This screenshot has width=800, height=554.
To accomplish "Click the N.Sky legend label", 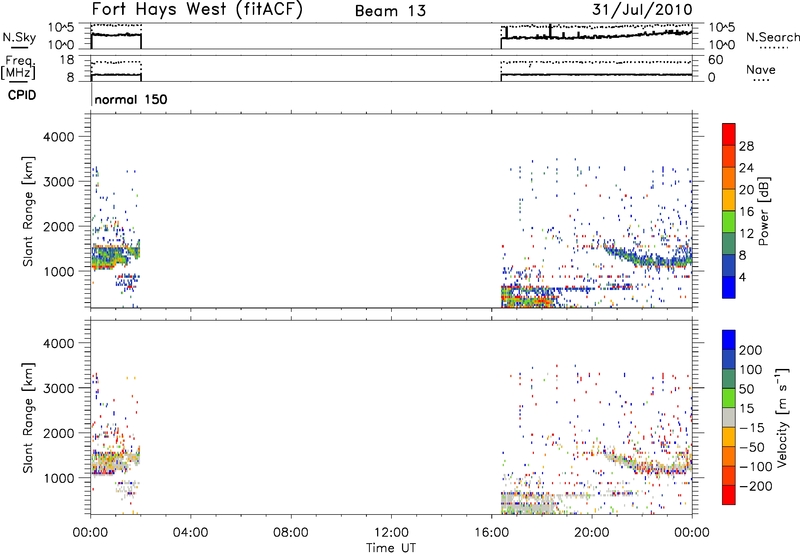I will (x=15, y=36).
